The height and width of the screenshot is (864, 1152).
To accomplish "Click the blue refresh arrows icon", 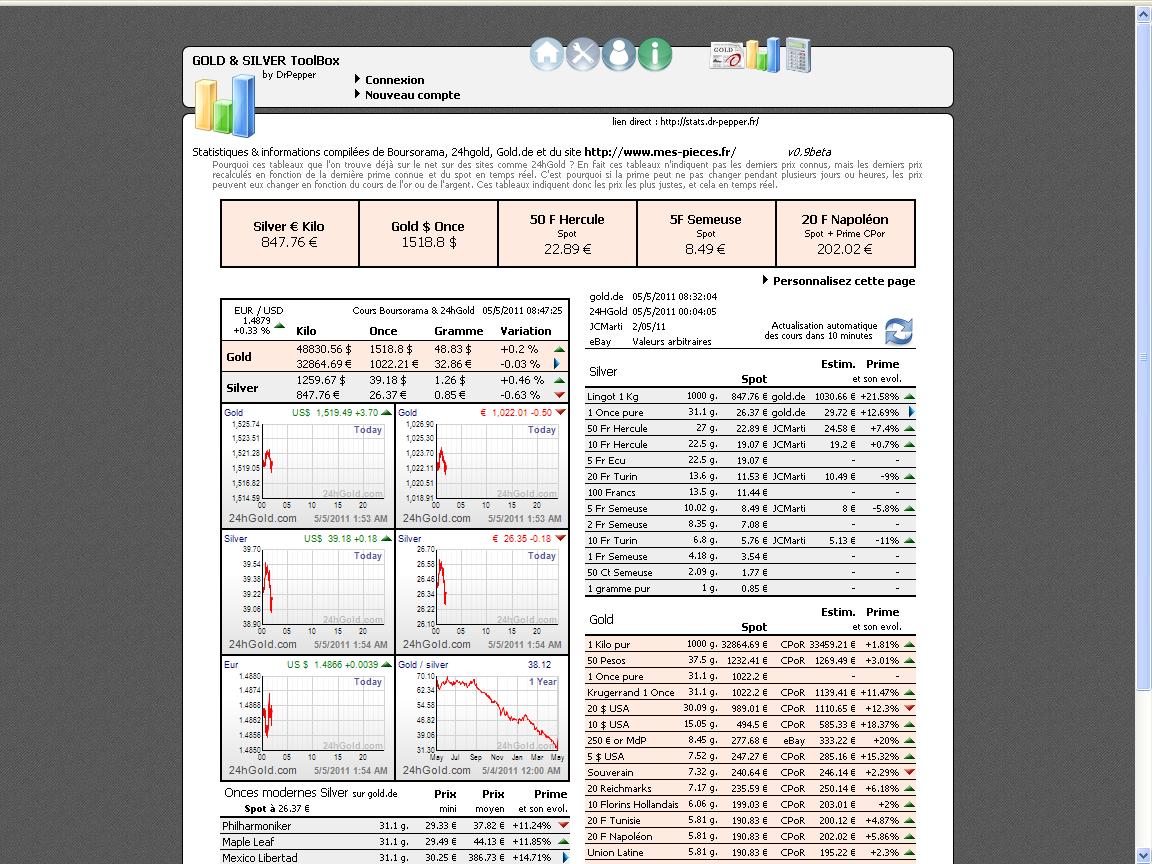I will 898,331.
